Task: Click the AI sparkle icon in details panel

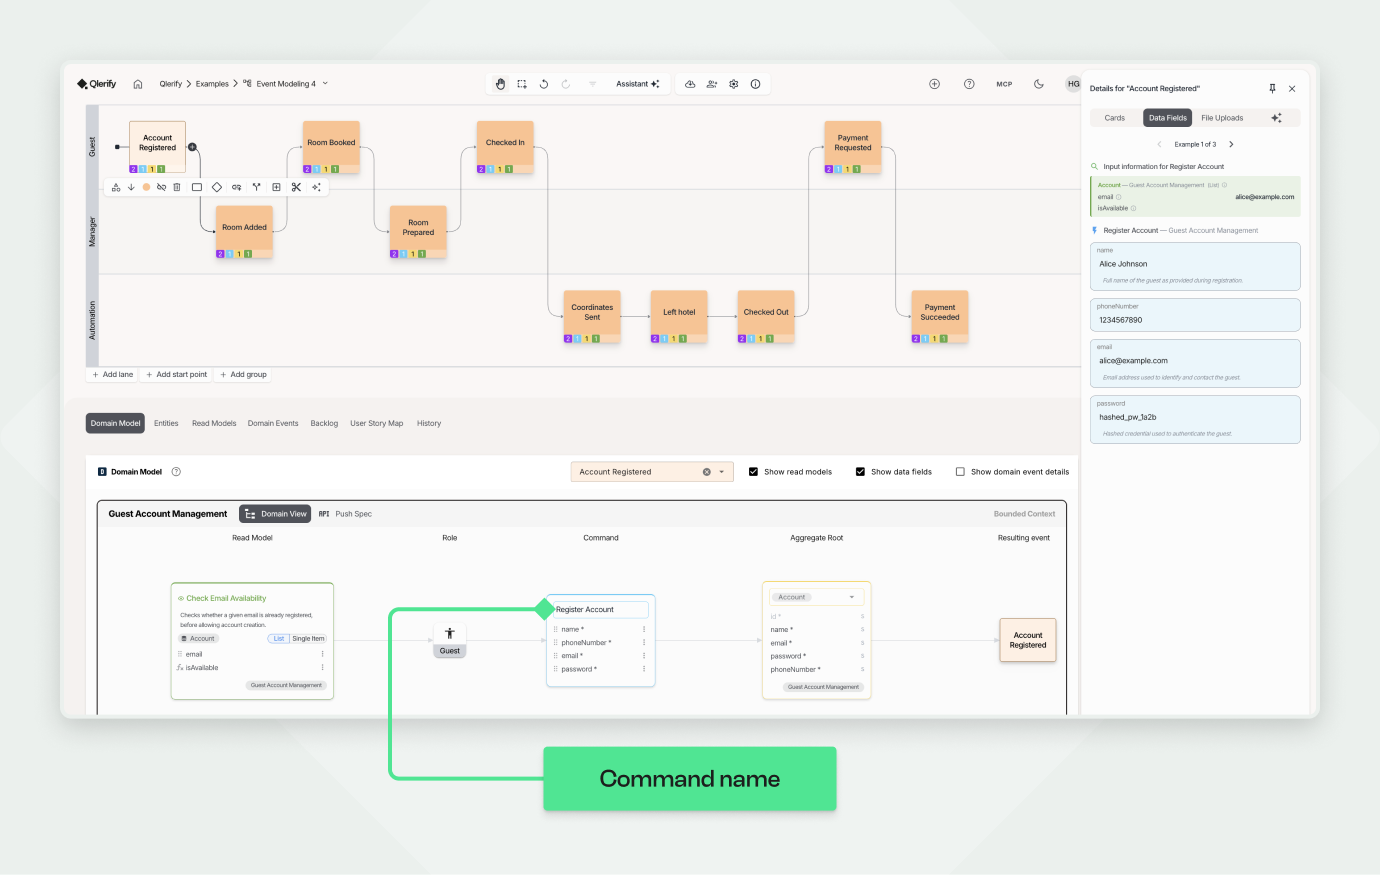Action: tap(1276, 118)
